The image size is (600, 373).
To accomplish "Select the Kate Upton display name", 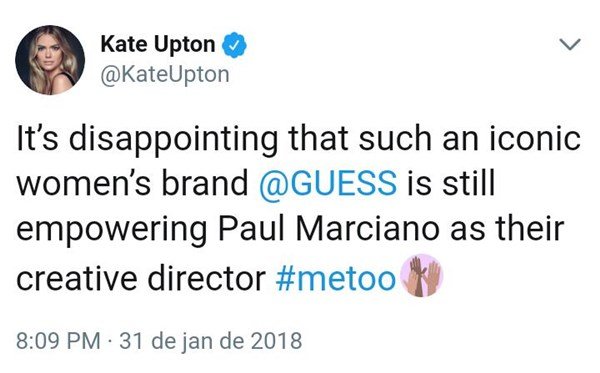I will (158, 44).
